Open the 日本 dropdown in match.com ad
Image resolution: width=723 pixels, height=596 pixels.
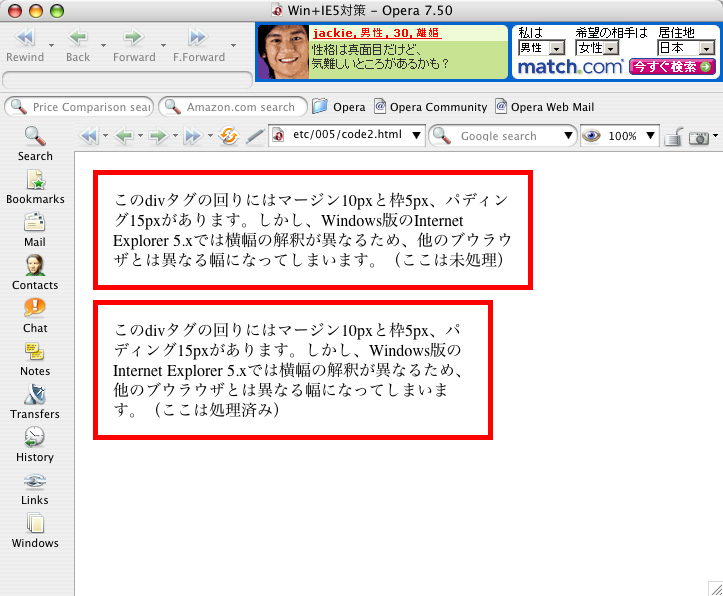tap(686, 48)
